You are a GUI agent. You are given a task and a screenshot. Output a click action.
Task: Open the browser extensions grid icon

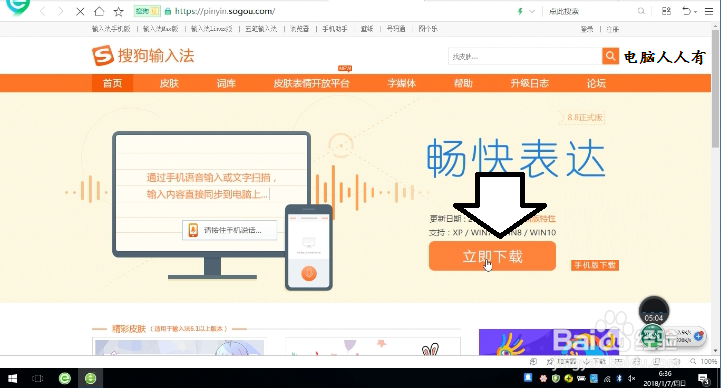pyautogui.click(x=666, y=11)
